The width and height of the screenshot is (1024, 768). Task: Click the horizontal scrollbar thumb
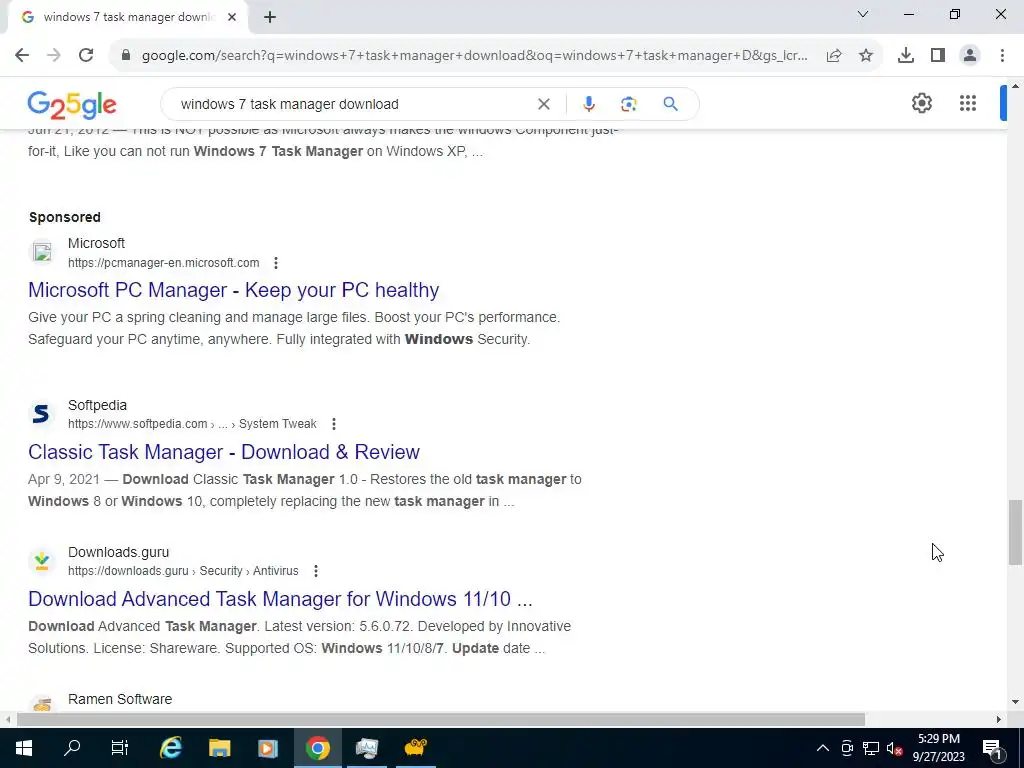[x=441, y=720]
